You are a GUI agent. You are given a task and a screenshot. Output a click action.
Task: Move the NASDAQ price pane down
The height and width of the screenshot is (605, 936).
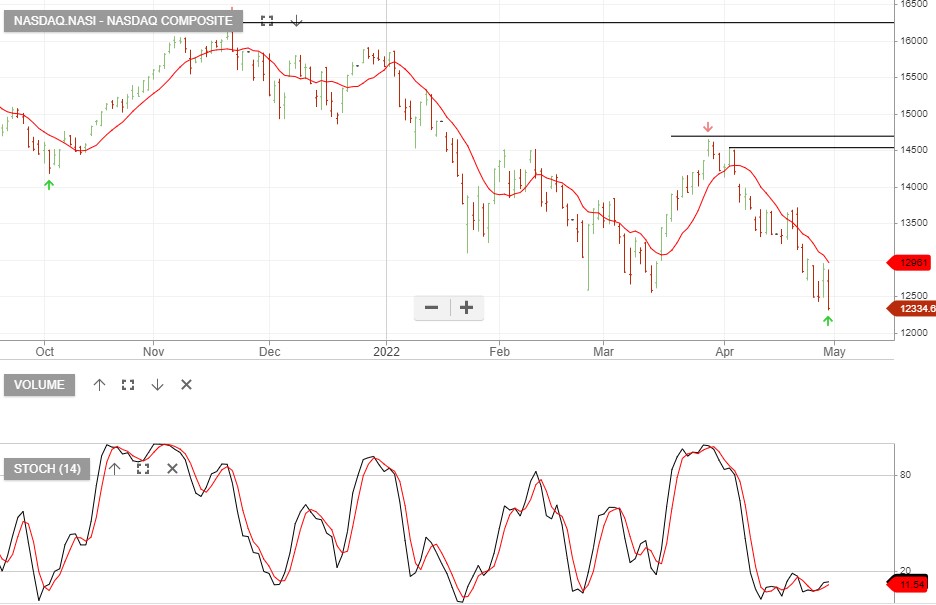[296, 21]
